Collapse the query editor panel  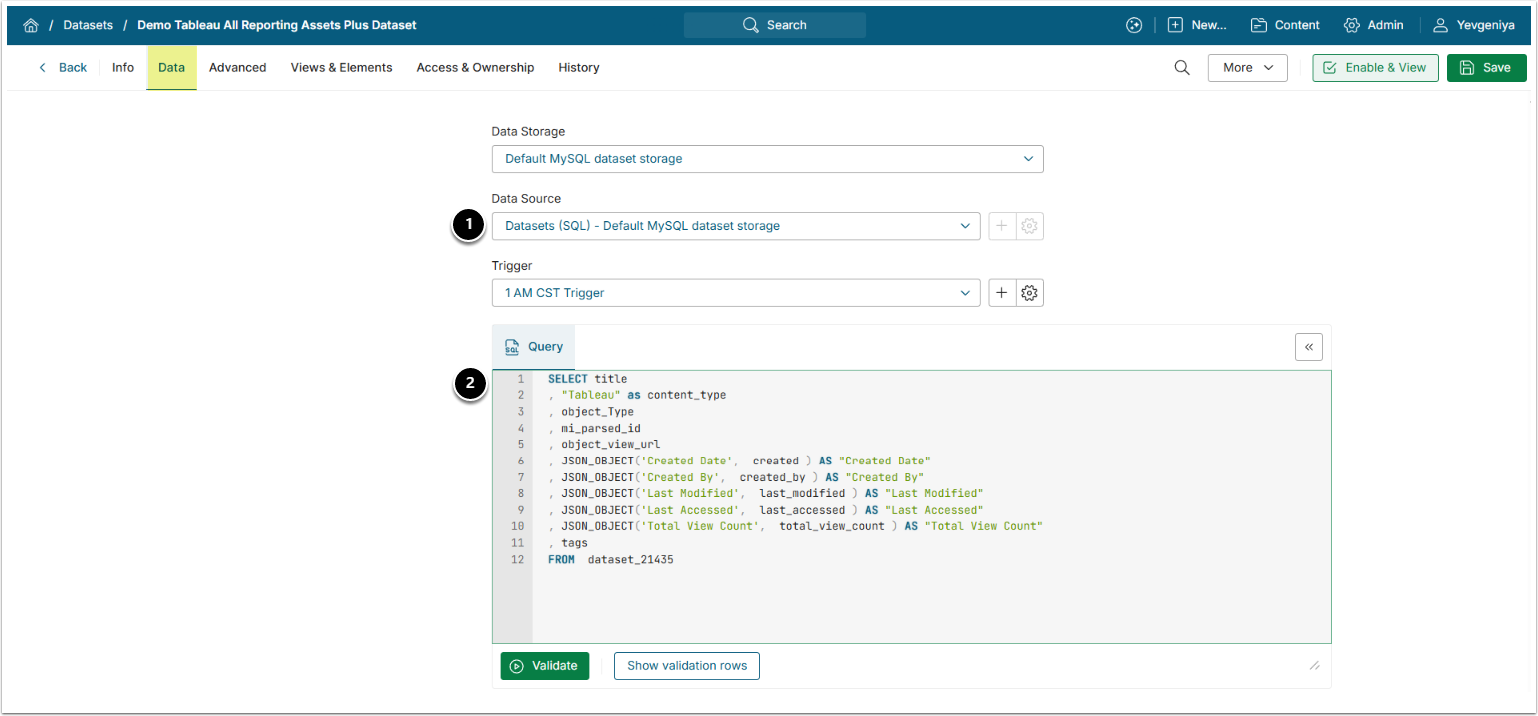point(1308,347)
